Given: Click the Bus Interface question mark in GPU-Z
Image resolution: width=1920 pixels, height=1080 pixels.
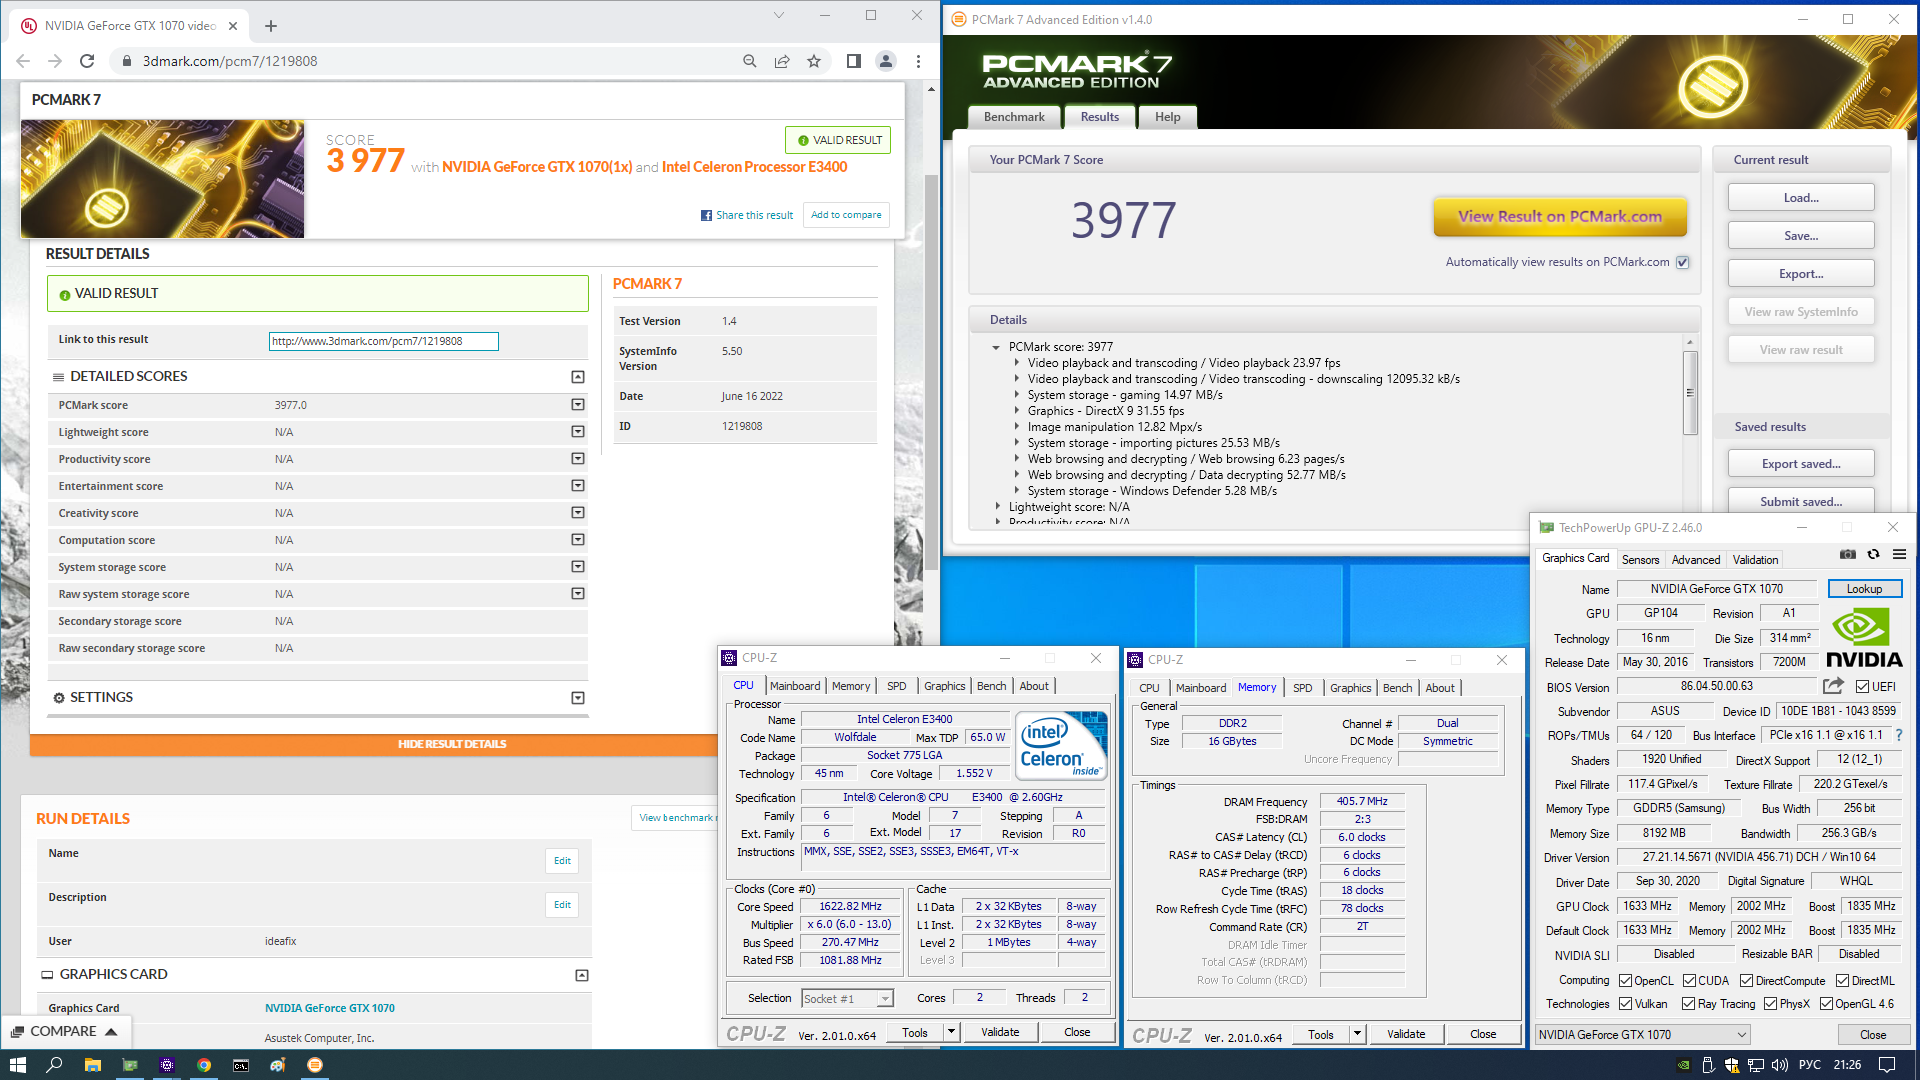Looking at the screenshot, I should (1899, 735).
